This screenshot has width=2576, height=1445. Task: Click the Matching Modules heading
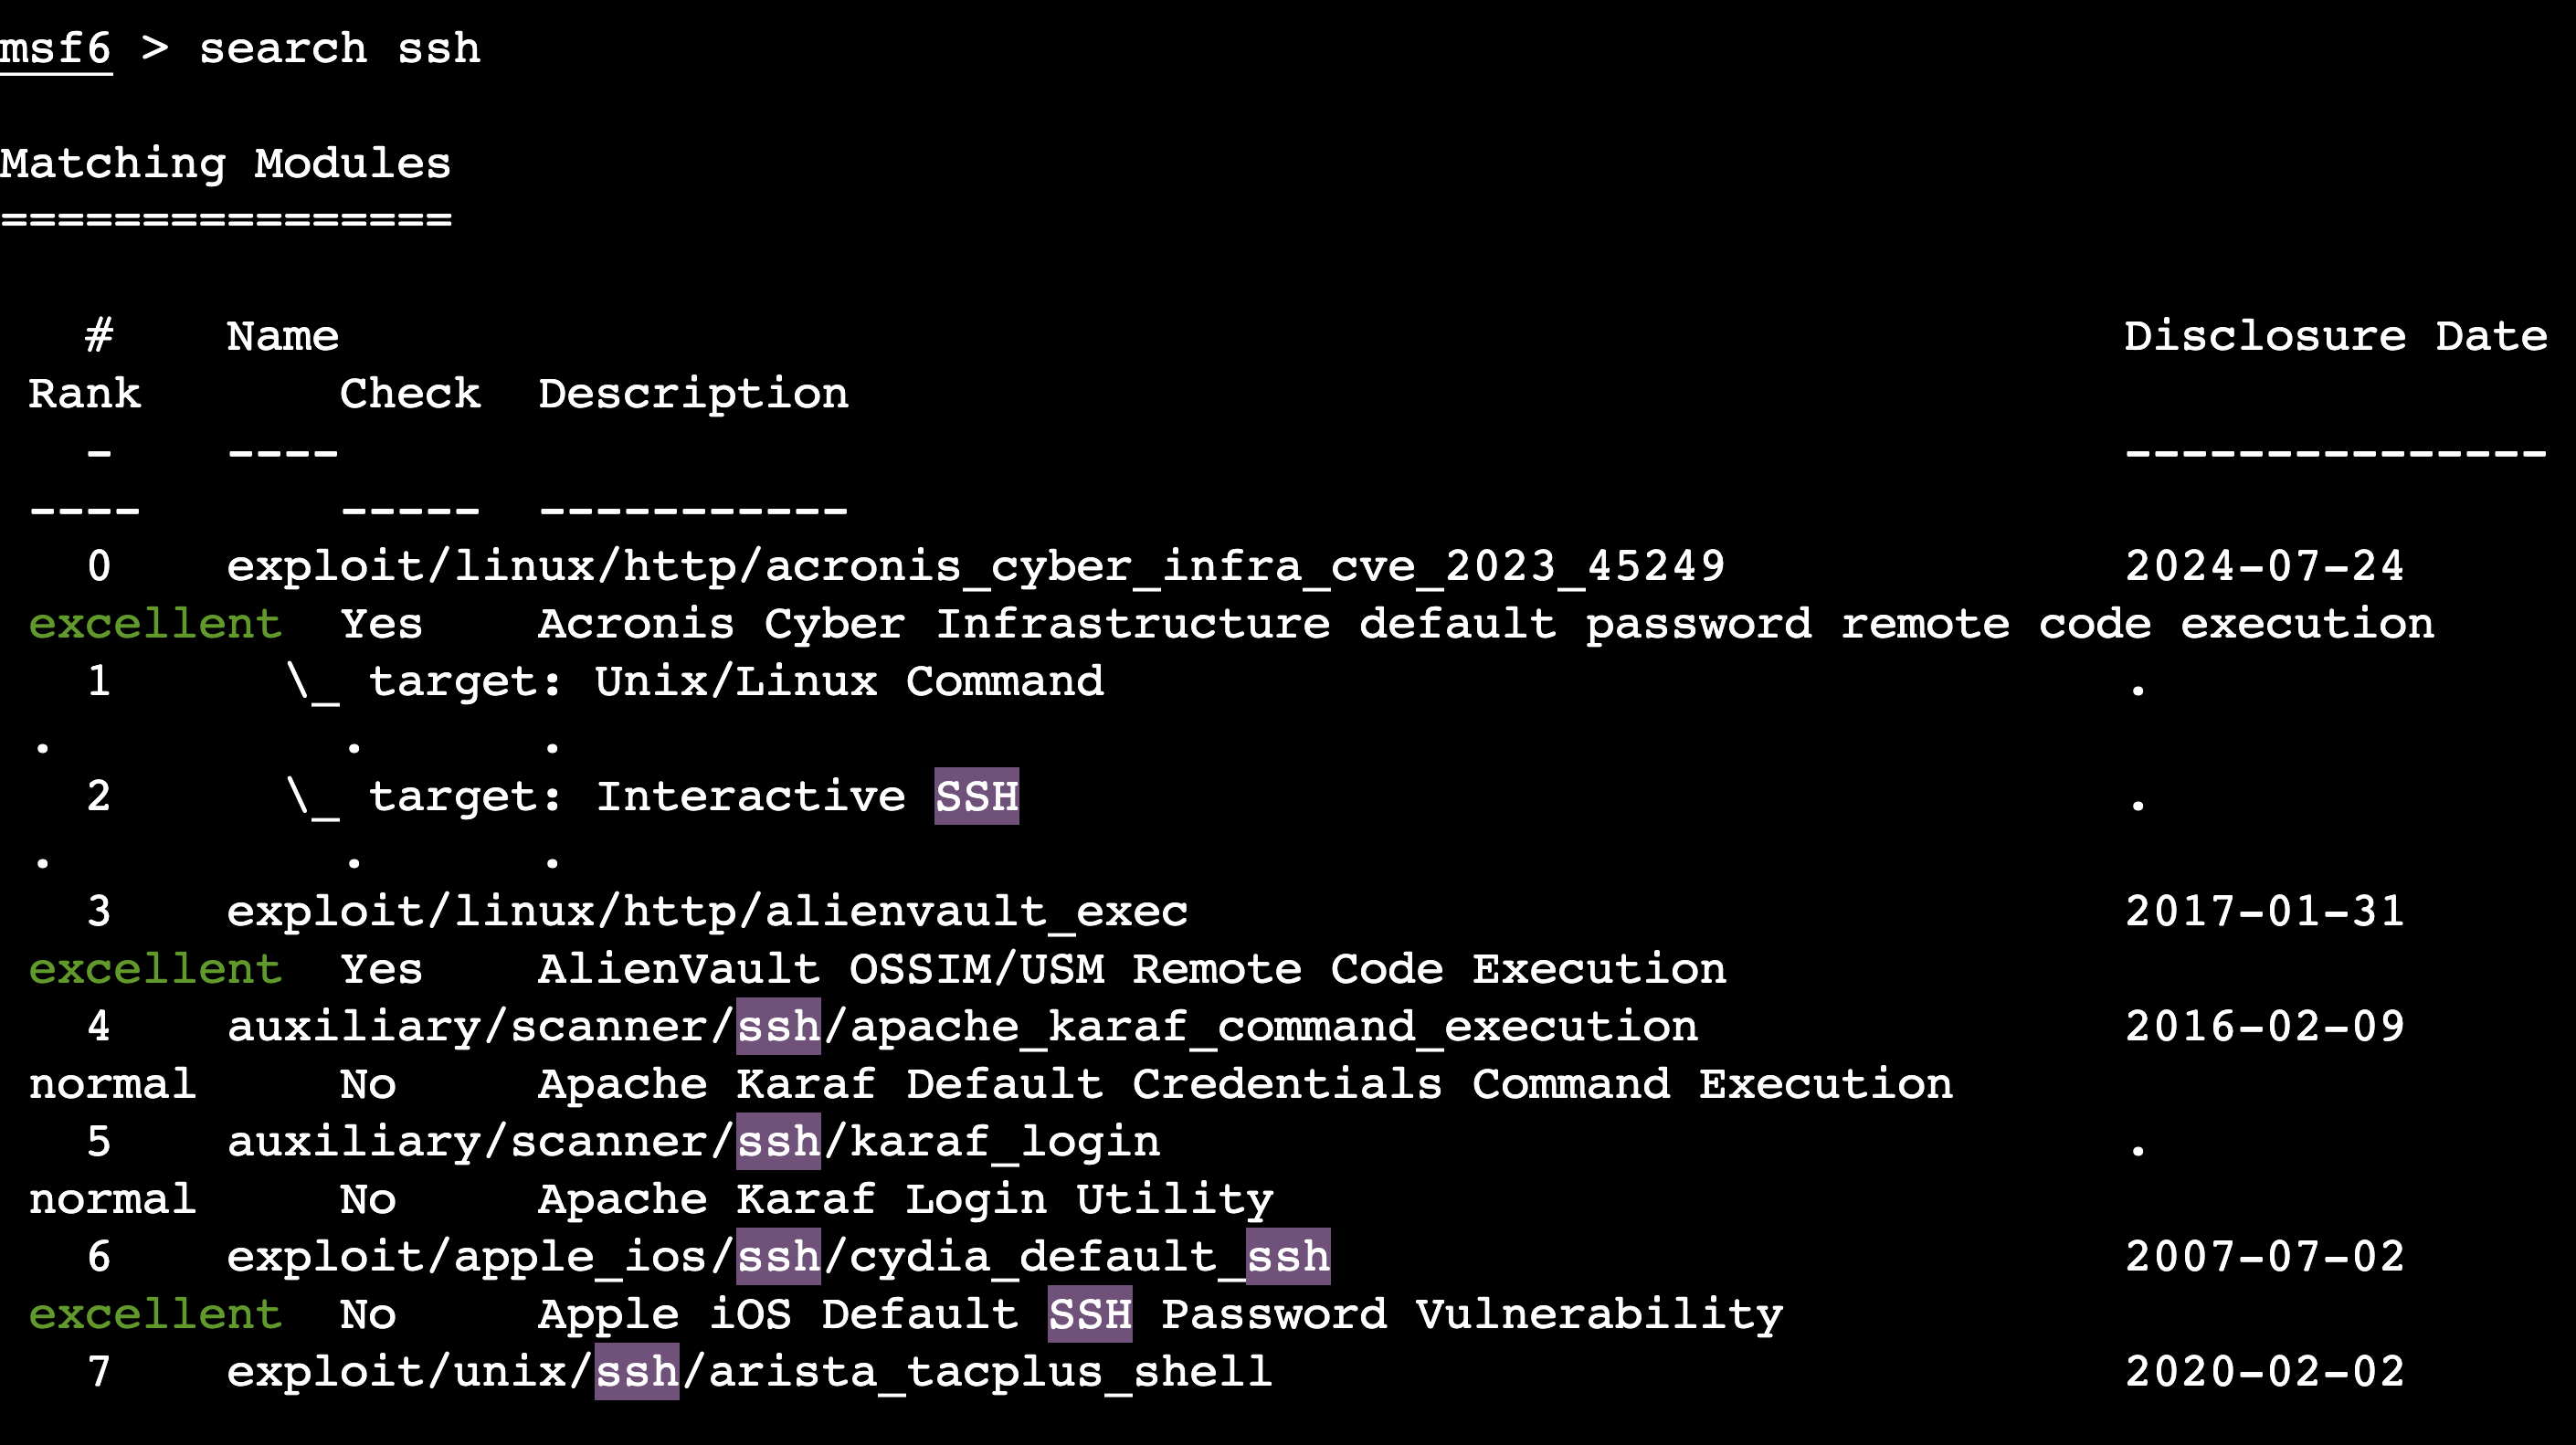[226, 164]
